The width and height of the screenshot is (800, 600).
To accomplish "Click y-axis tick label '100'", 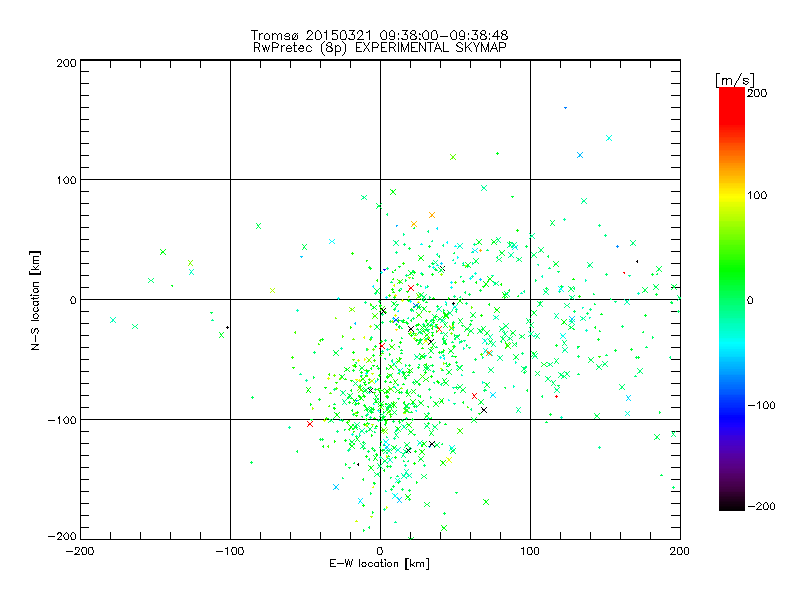I will pyautogui.click(x=66, y=180).
